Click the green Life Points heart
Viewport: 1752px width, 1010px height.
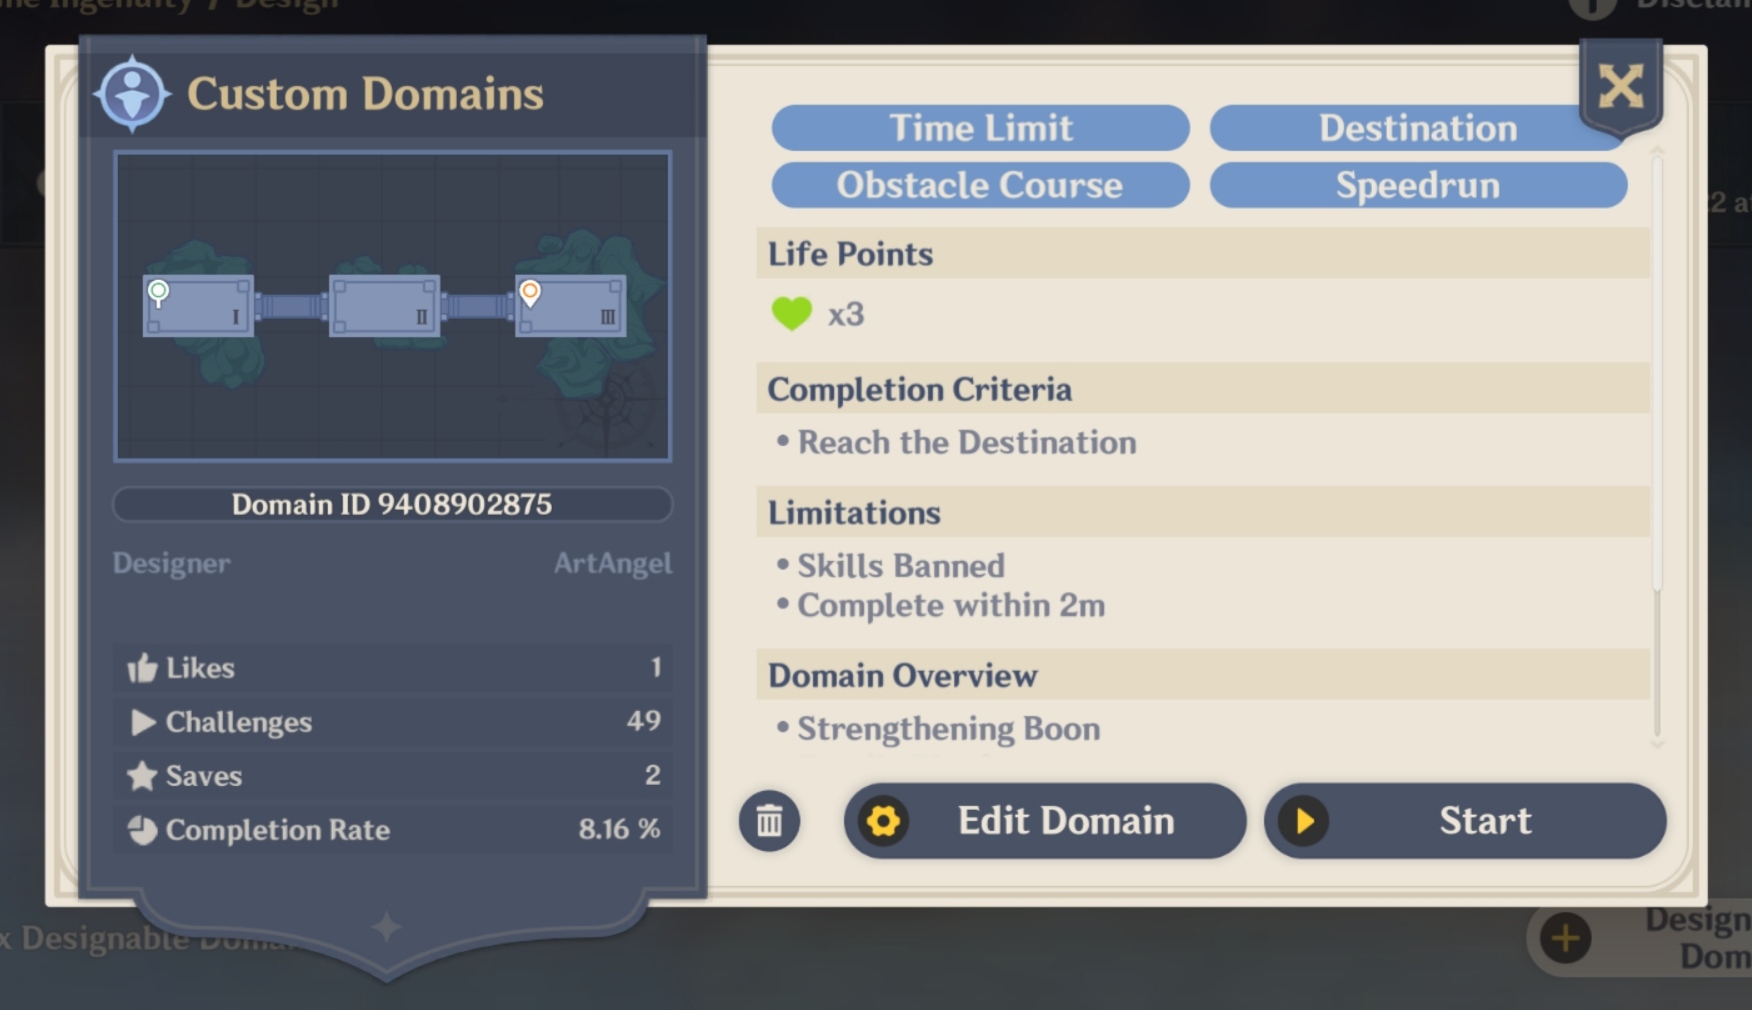pos(791,314)
